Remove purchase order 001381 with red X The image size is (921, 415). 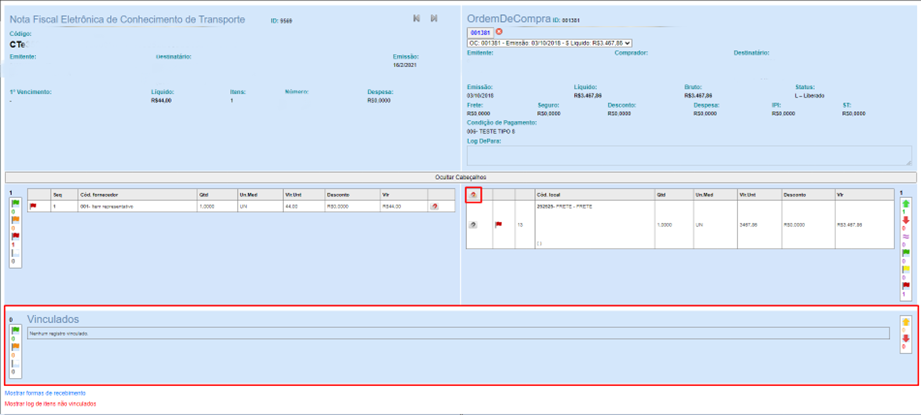tap(499, 32)
